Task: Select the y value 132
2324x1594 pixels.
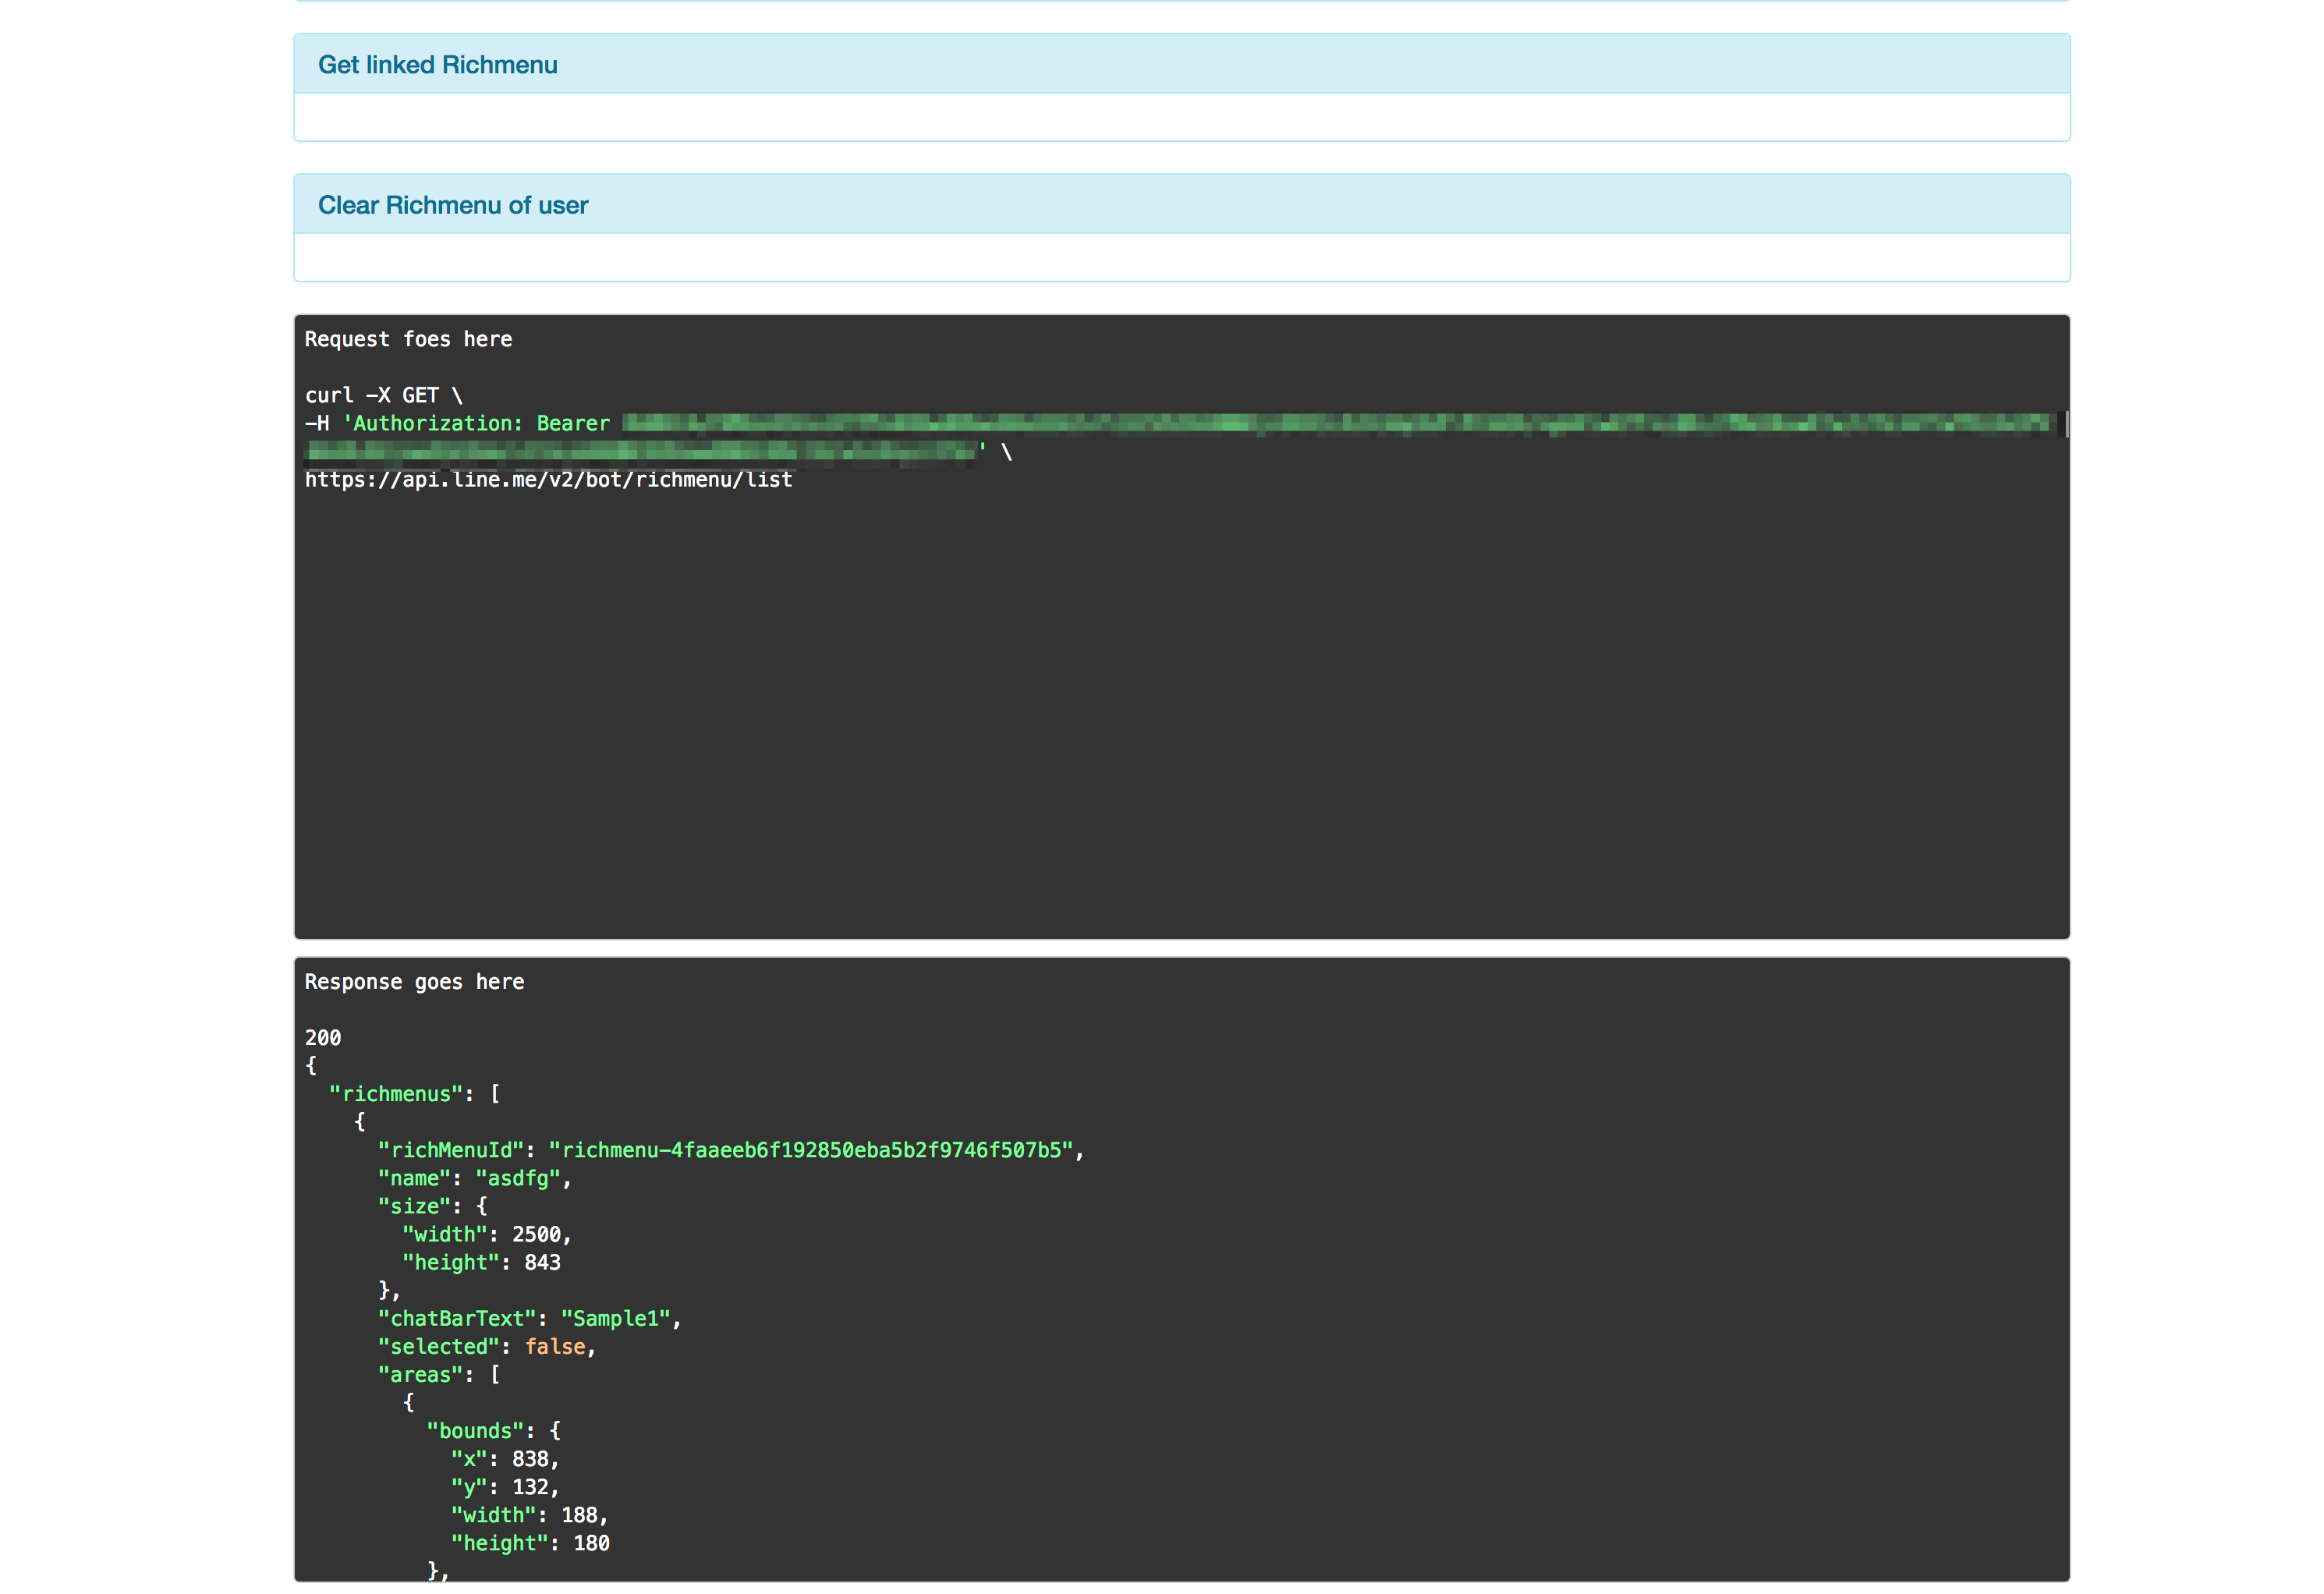Action: pyautogui.click(x=530, y=1487)
